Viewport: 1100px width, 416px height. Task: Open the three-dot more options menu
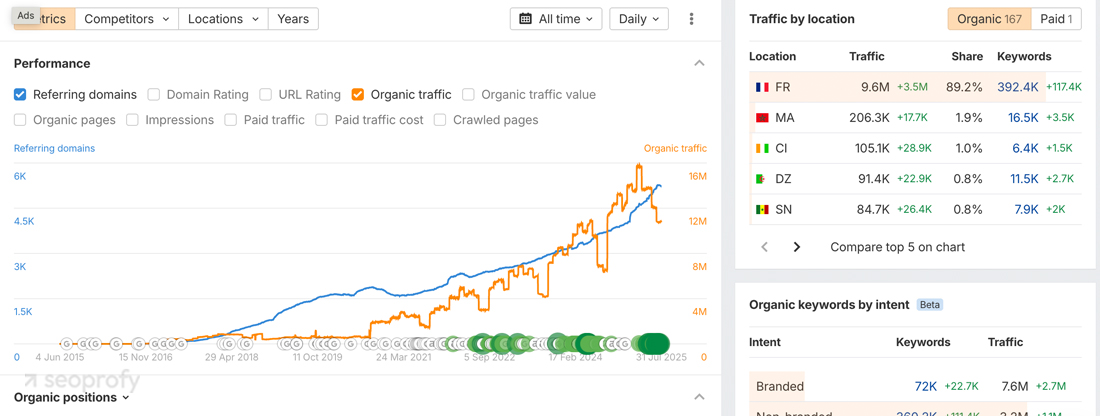pos(692,19)
